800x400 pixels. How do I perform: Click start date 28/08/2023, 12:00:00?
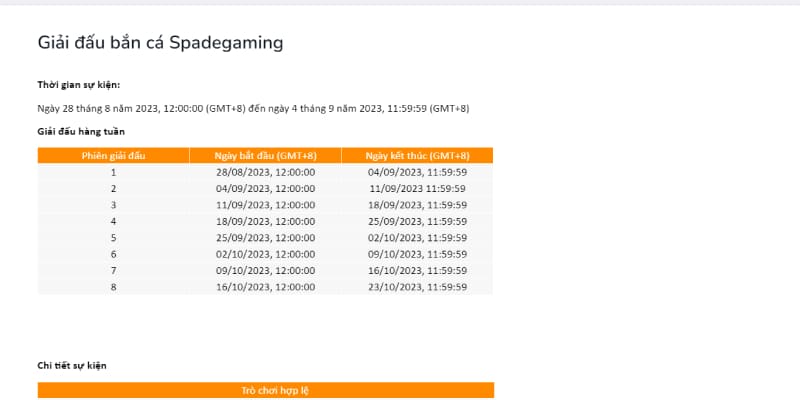click(265, 172)
